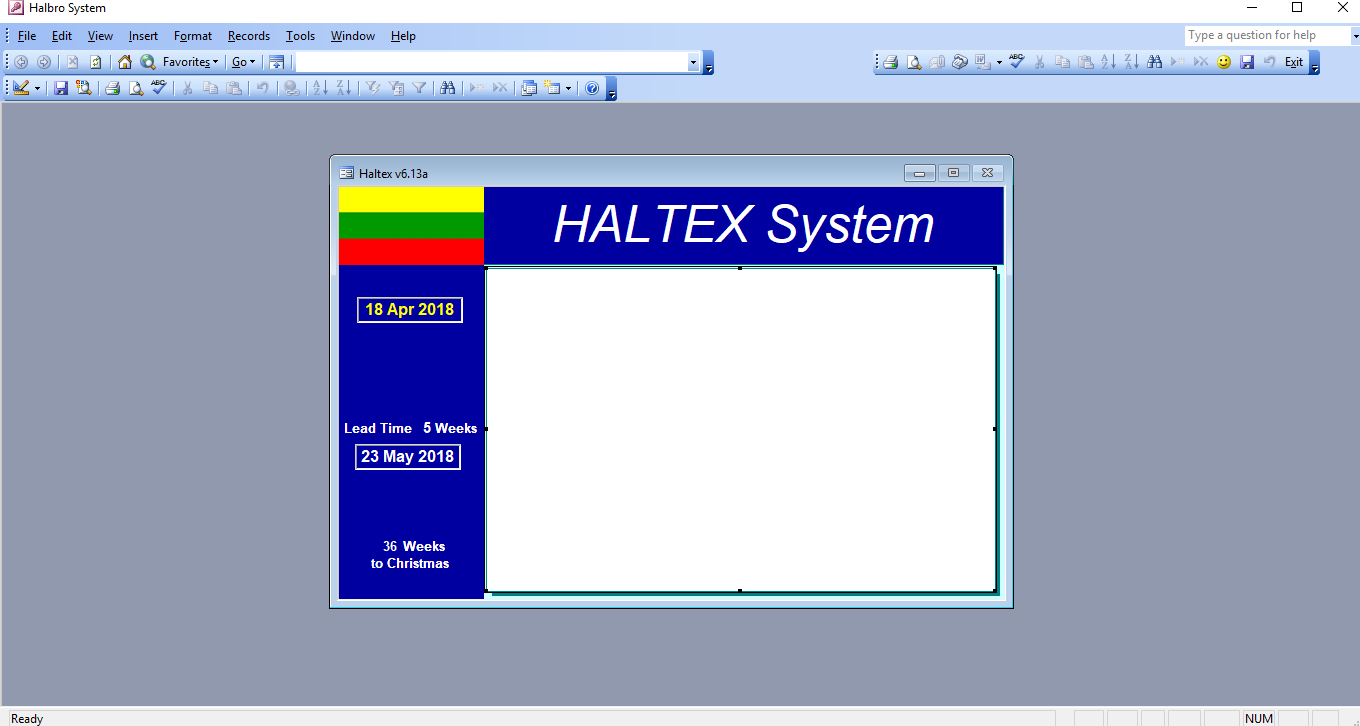1360x726 pixels.
Task: Open Toolbar Options of the Exit toolbar
Action: (1314, 63)
